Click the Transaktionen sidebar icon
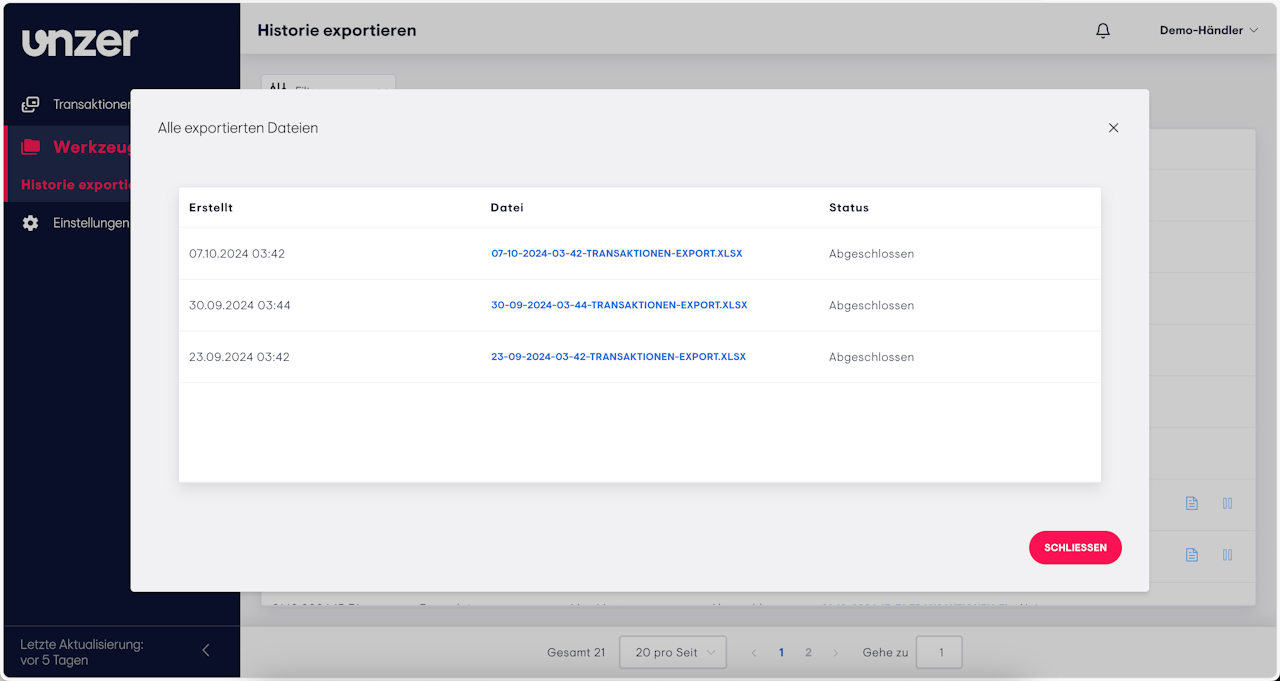Image resolution: width=1280 pixels, height=681 pixels. [x=31, y=104]
